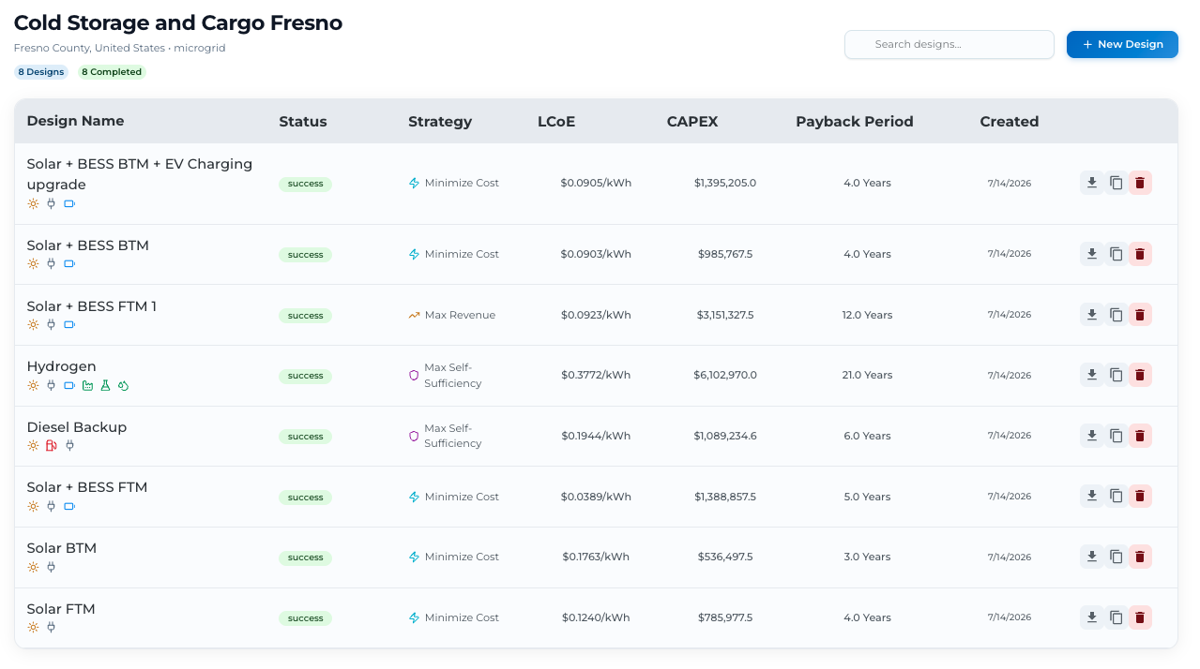Screen dimensions: 1200x669
Task: Click the 12.0 Years payback value
Action: pyautogui.click(x=866, y=315)
